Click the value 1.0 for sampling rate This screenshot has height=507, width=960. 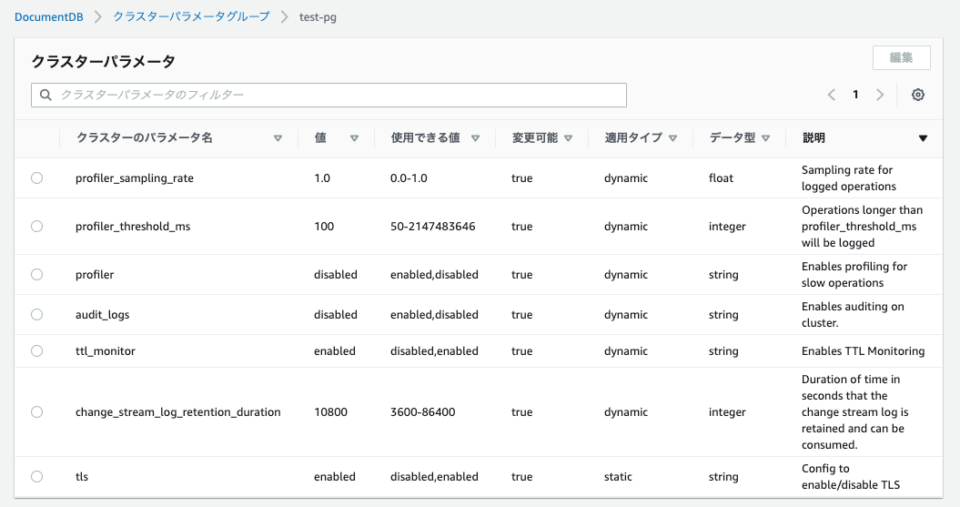click(322, 178)
